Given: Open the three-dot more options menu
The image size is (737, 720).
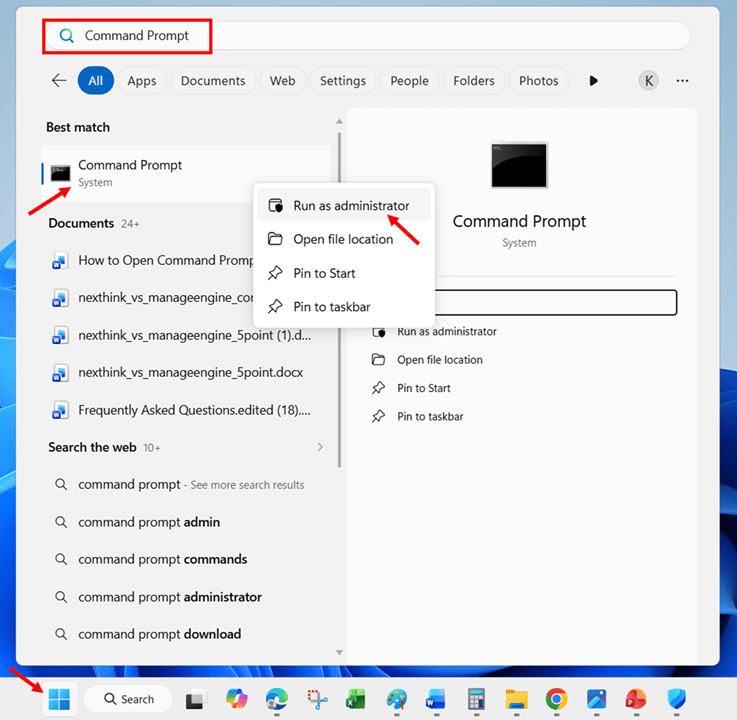Looking at the screenshot, I should [x=683, y=81].
